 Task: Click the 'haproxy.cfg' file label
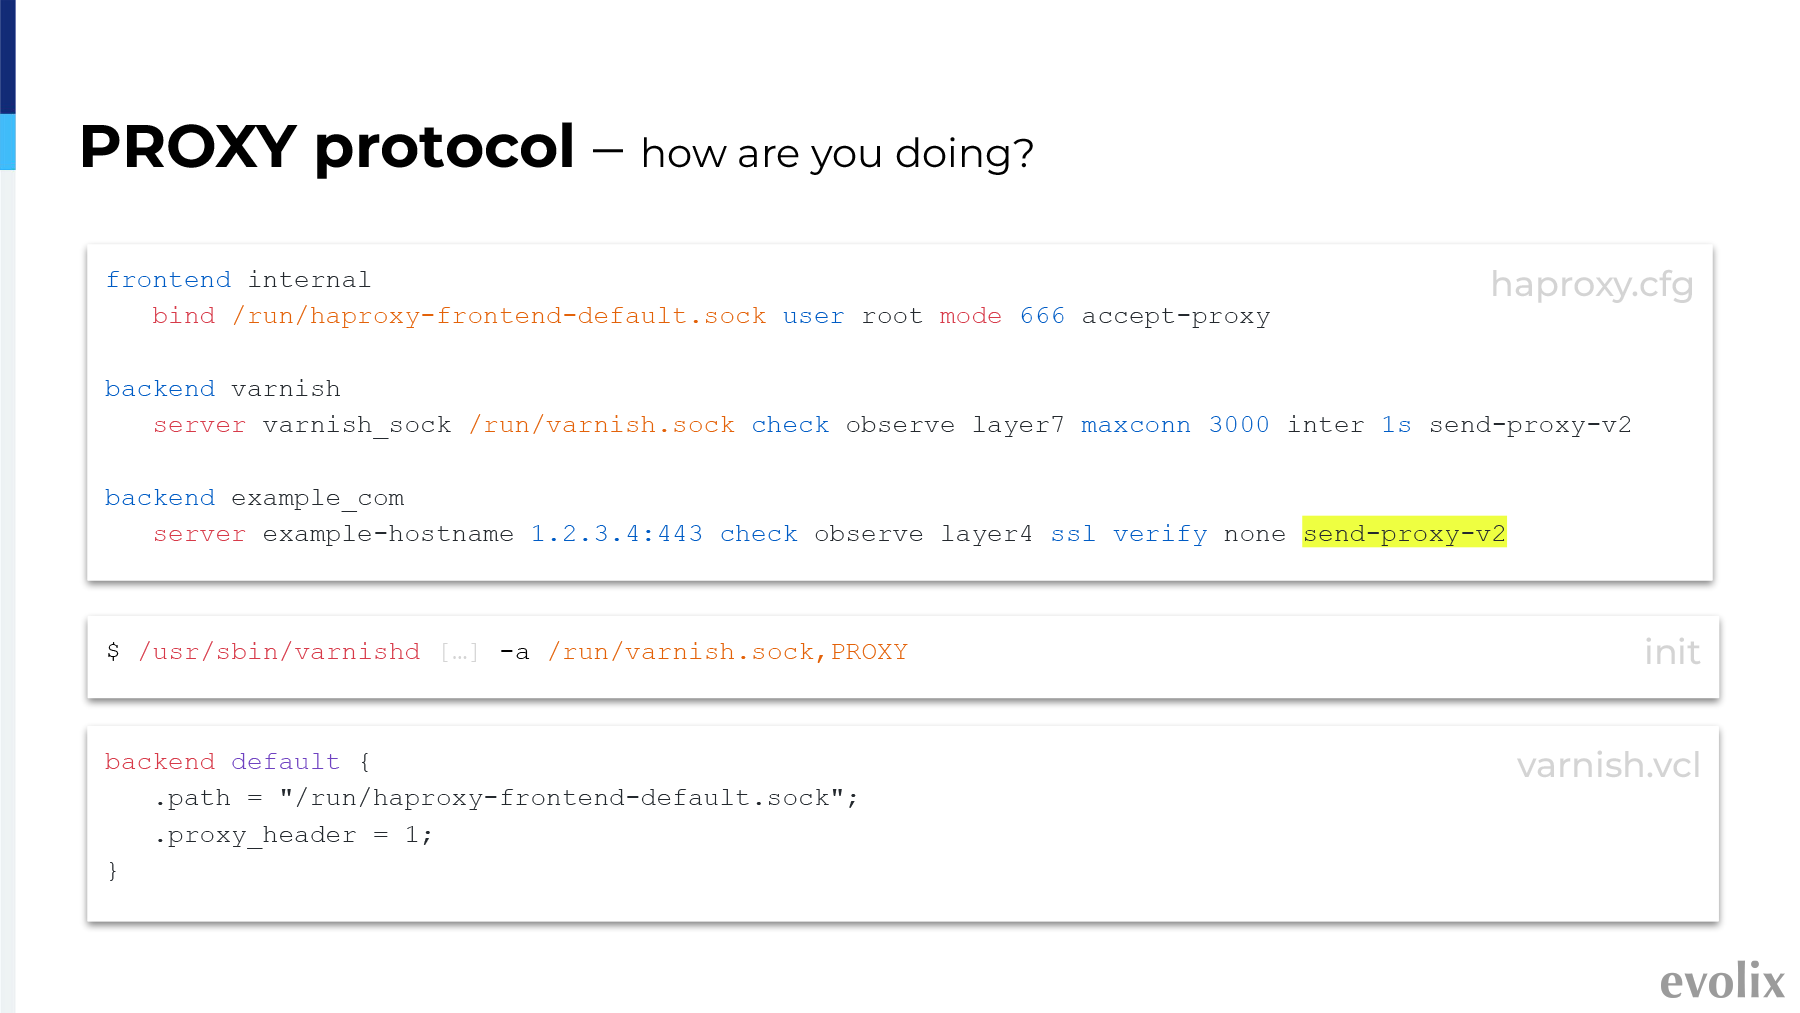[x=1592, y=285]
